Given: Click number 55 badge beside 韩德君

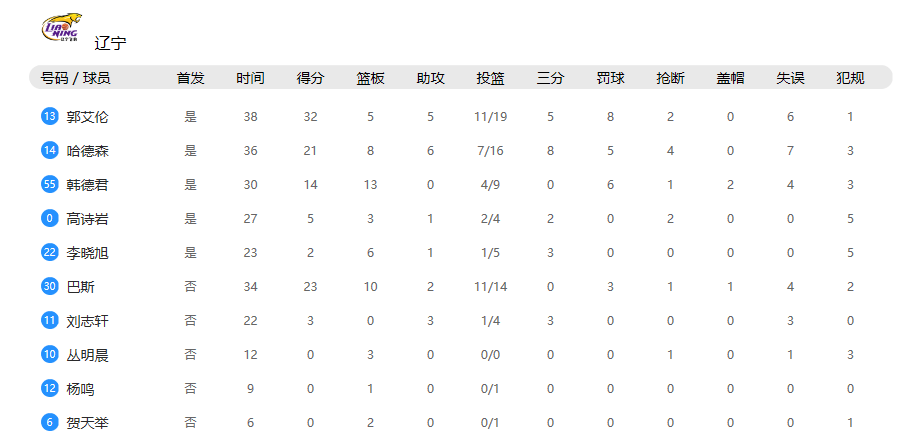Looking at the screenshot, I should [50, 184].
